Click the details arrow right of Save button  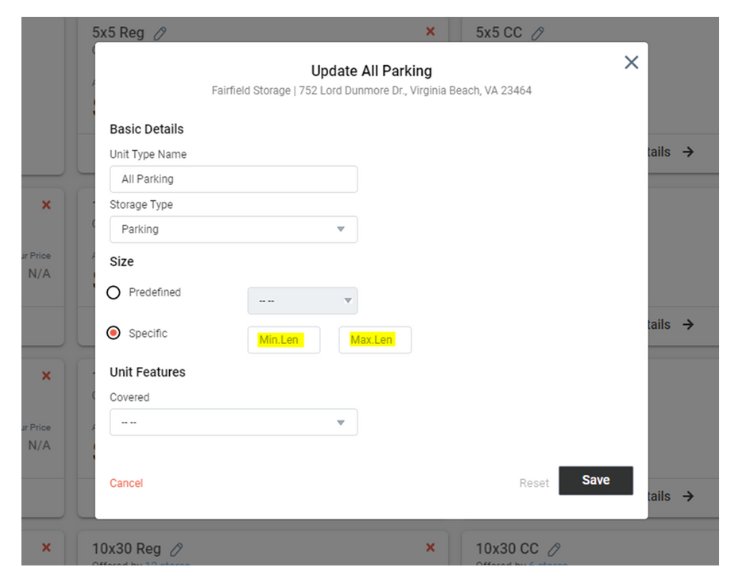tap(687, 496)
